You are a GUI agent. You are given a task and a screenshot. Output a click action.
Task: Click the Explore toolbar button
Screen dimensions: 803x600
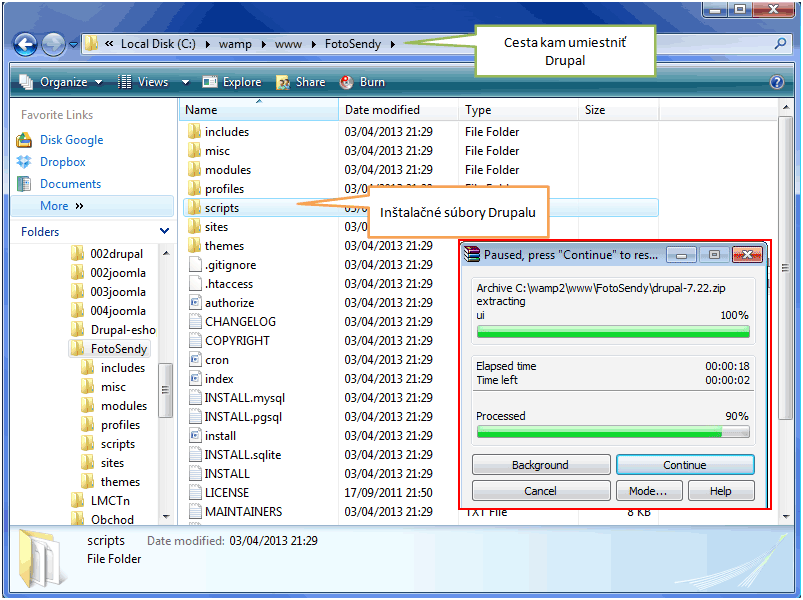pyautogui.click(x=231, y=82)
